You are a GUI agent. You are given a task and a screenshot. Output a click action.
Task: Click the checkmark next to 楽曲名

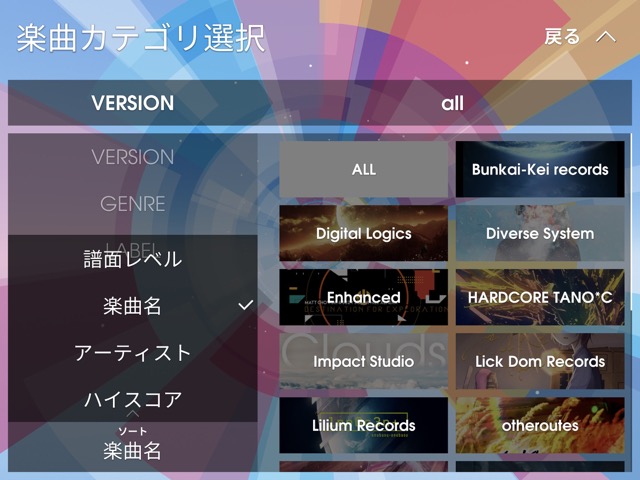click(246, 305)
